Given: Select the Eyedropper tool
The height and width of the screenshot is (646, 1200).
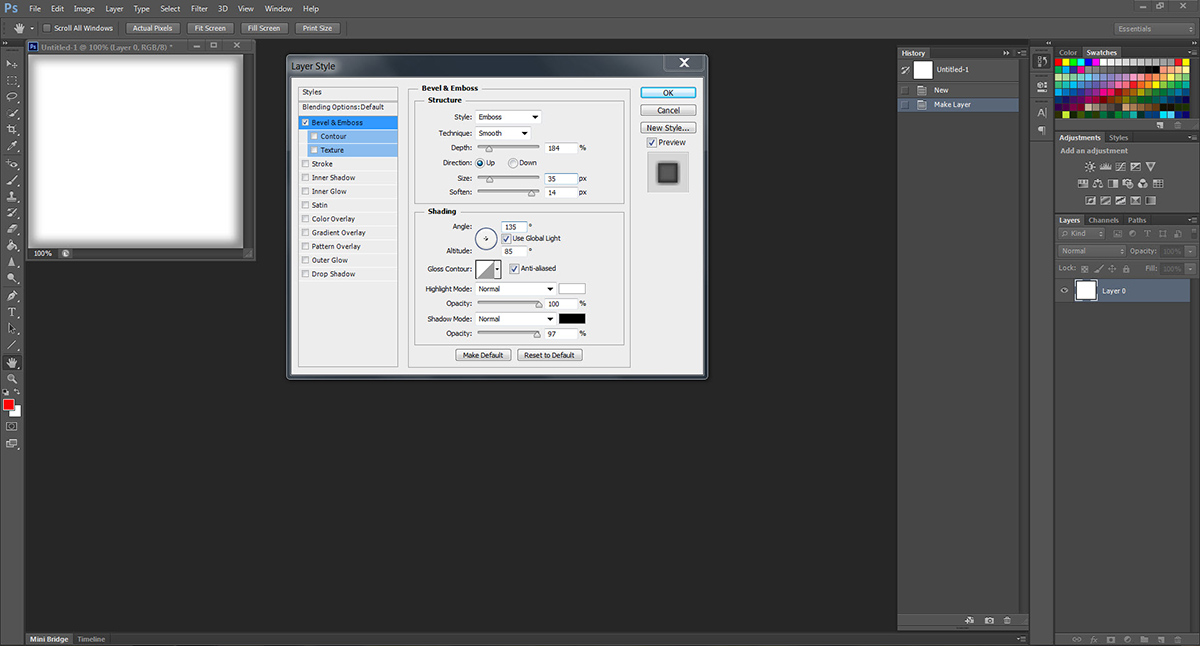Looking at the screenshot, I should pyautogui.click(x=13, y=147).
